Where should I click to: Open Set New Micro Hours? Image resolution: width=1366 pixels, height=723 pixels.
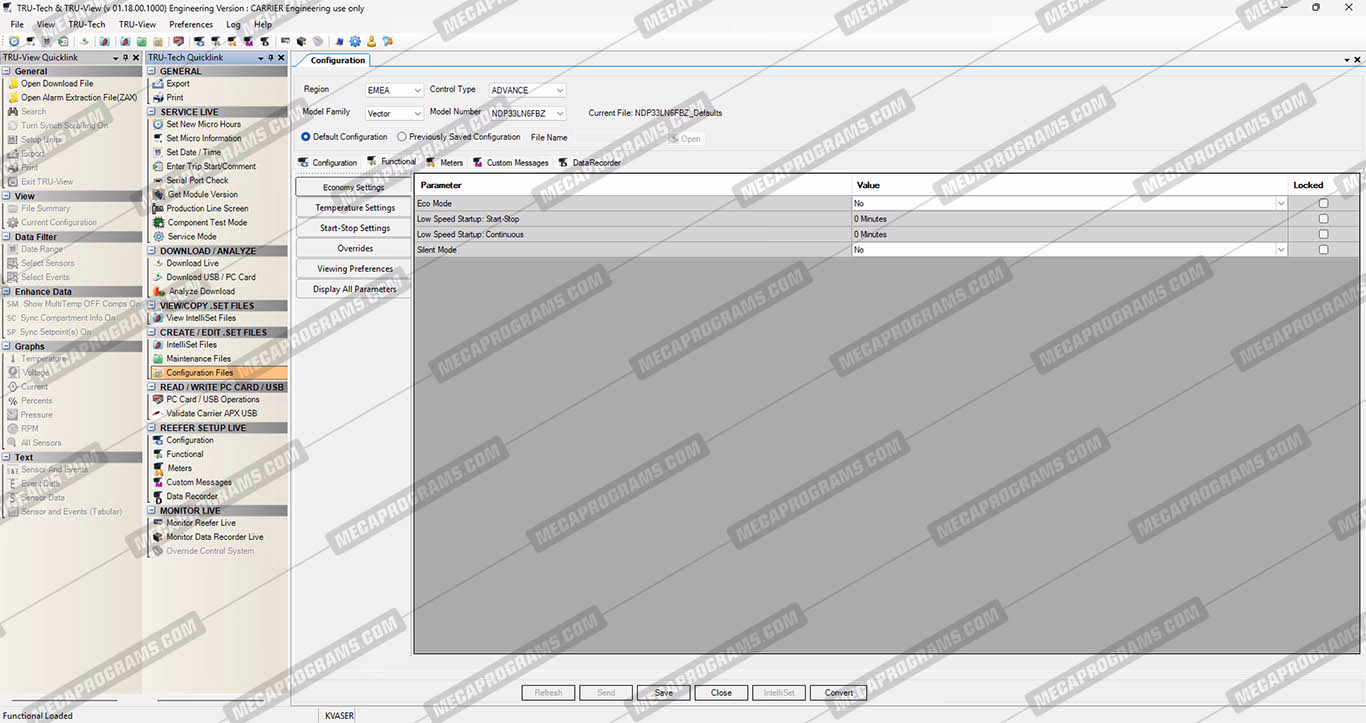point(203,125)
